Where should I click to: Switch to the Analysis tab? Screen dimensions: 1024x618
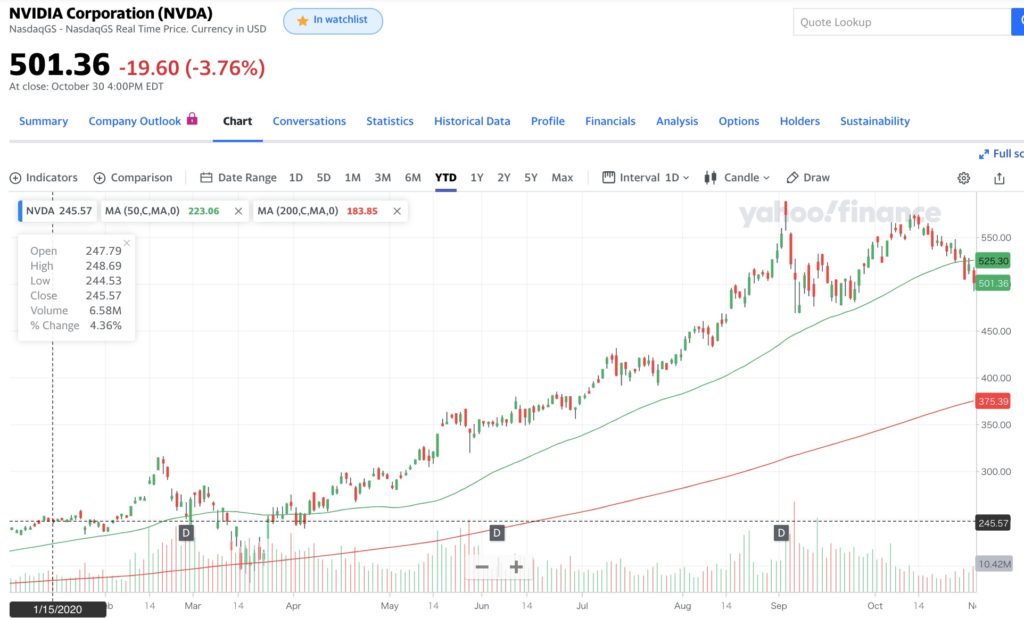pos(677,121)
